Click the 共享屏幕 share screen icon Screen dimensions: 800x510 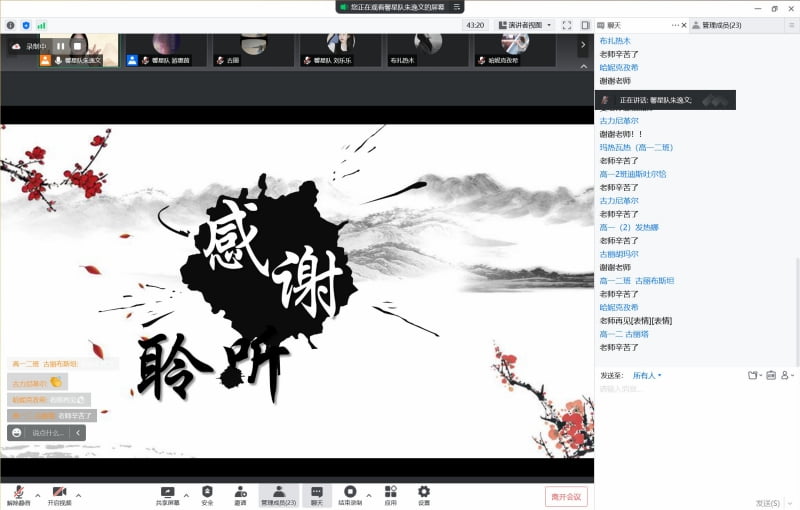tap(167, 491)
